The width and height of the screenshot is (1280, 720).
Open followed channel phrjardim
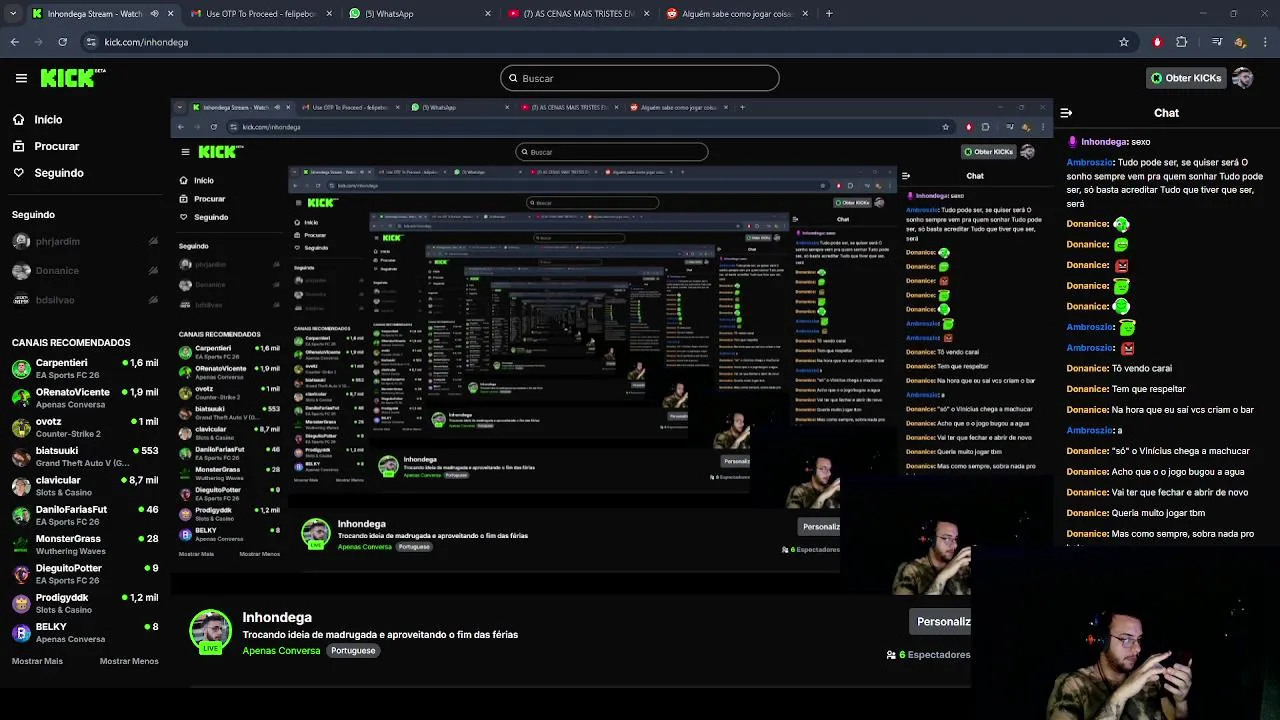[x=85, y=241]
